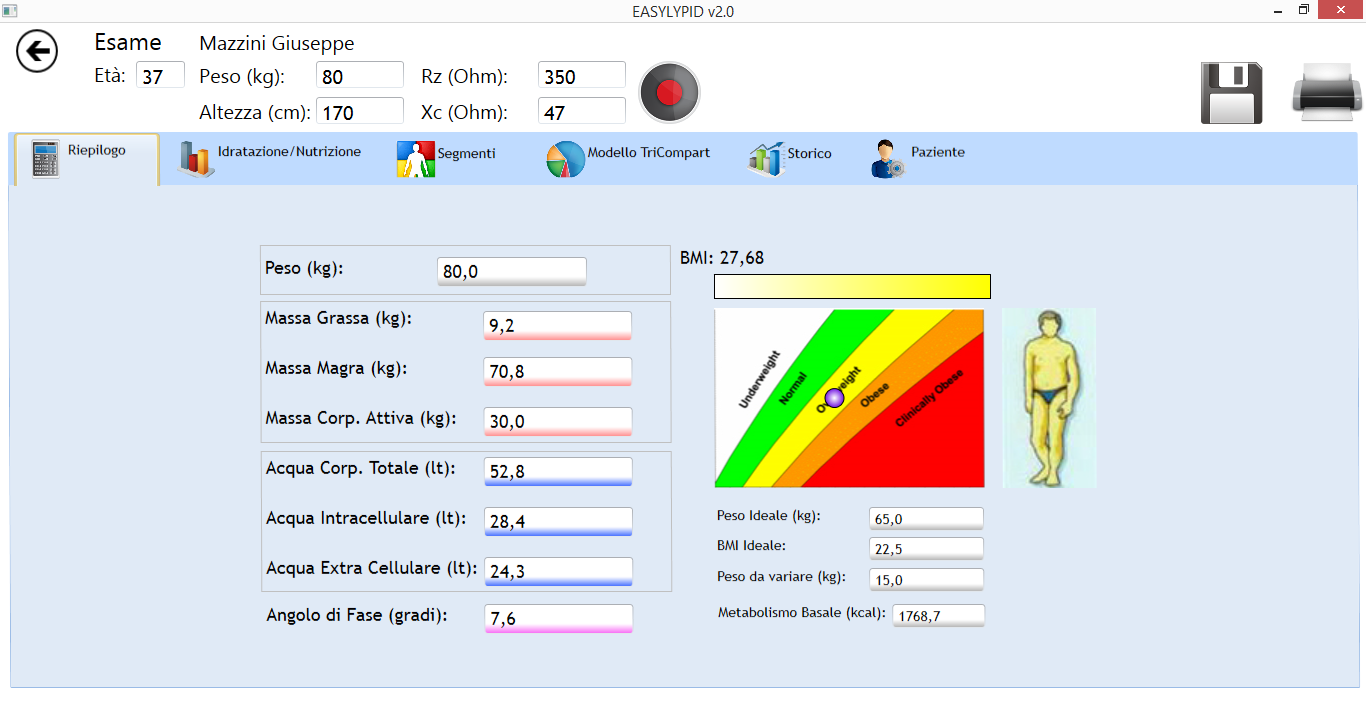Click the application icon in title bar
Screen dimensions: 1366x728
click(x=12, y=10)
